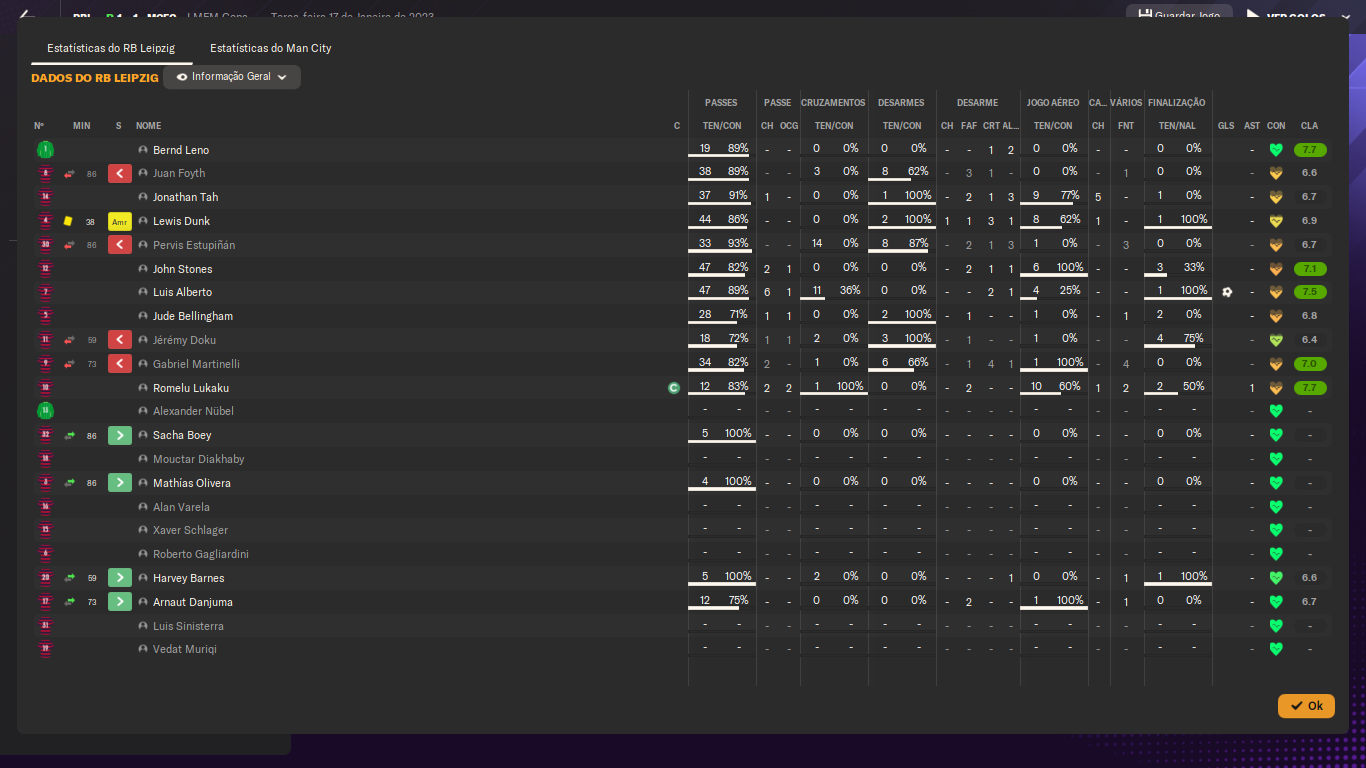Screen dimensions: 1366x768
Task: Sort by the CLA rating column header
Action: 1309,126
